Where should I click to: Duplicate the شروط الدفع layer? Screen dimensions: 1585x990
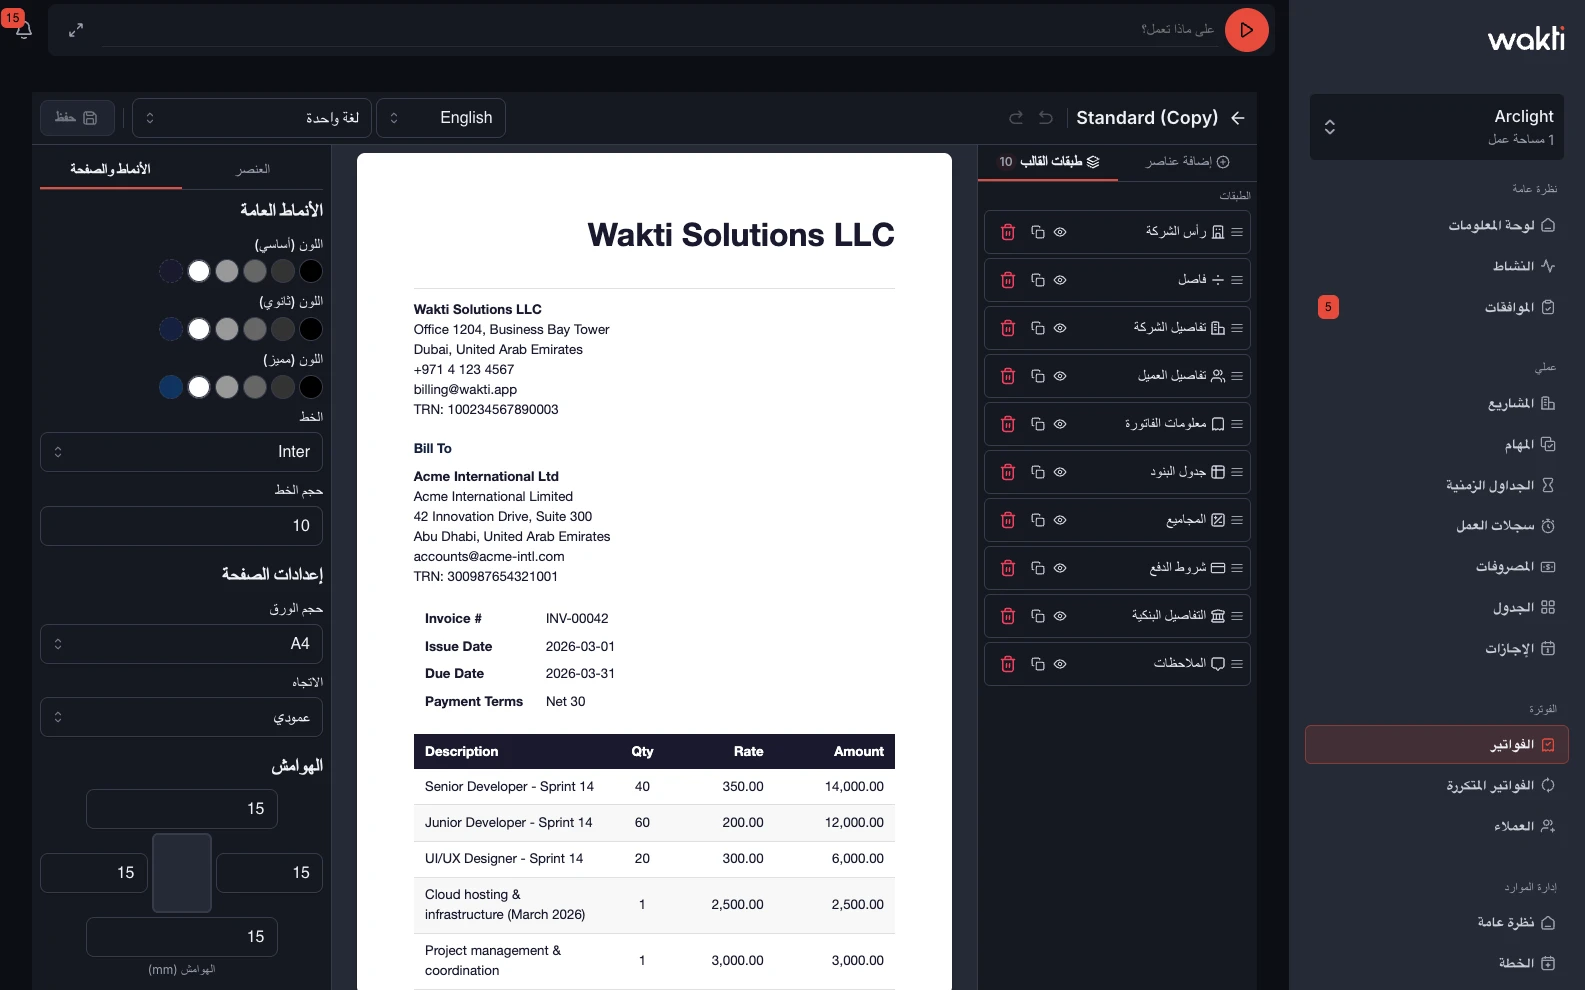pos(1038,568)
